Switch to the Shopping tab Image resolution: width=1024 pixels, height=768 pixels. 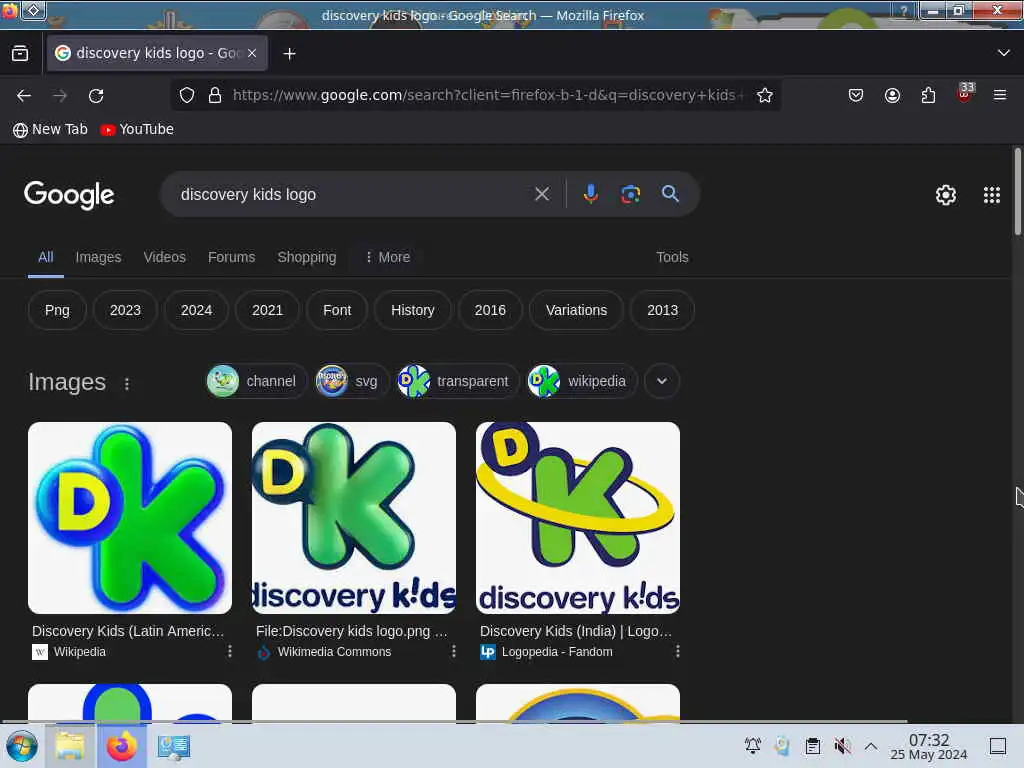tap(306, 257)
